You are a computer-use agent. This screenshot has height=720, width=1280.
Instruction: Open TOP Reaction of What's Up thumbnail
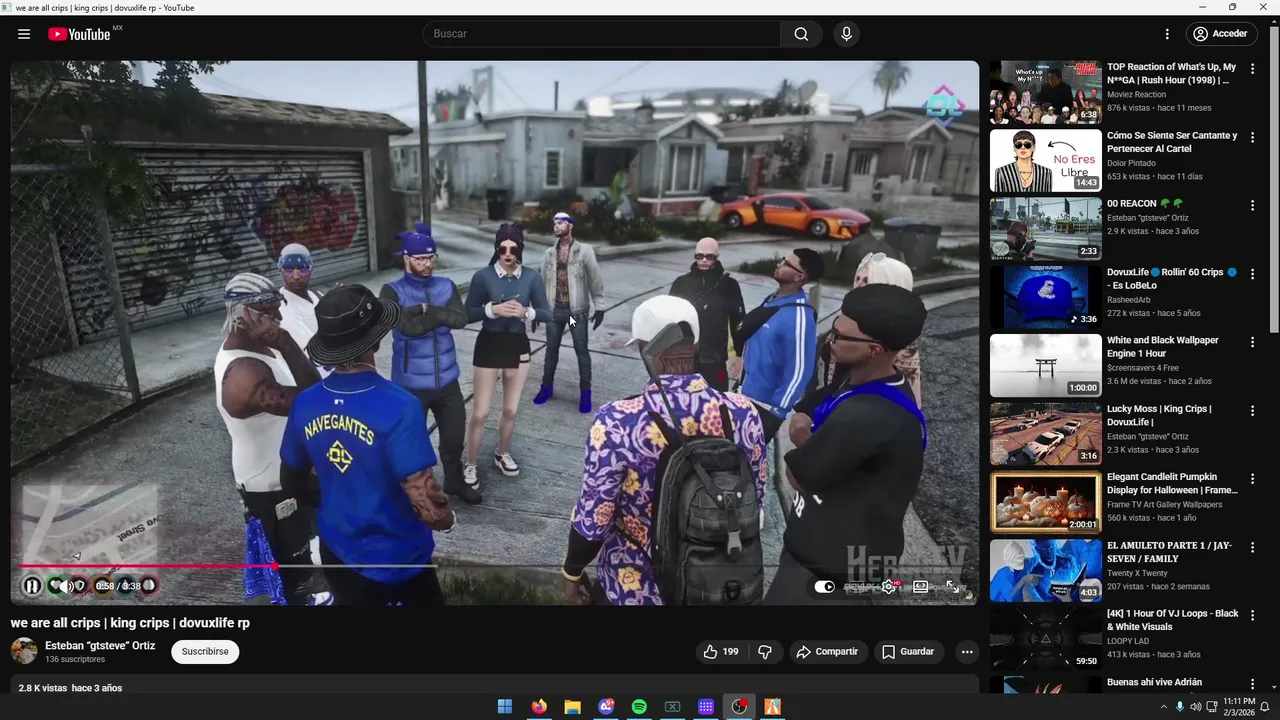coord(1045,92)
